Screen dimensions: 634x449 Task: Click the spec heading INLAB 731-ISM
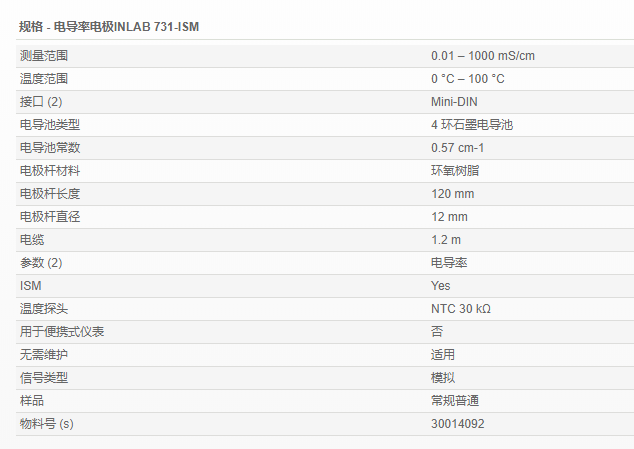(x=108, y=27)
